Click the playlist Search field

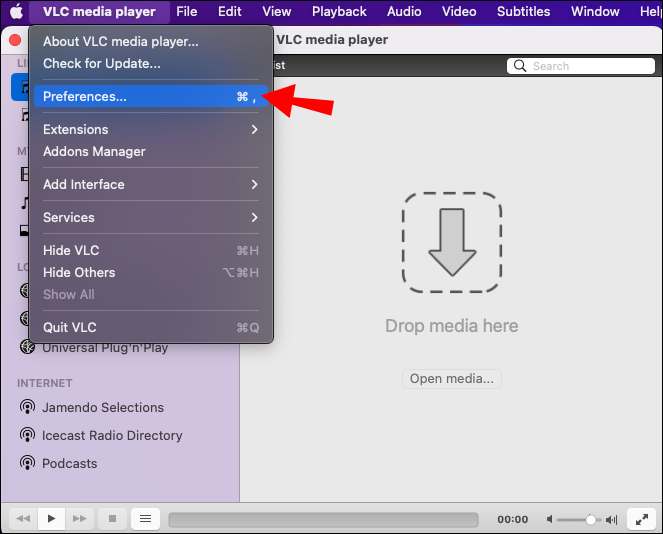pyautogui.click(x=581, y=66)
